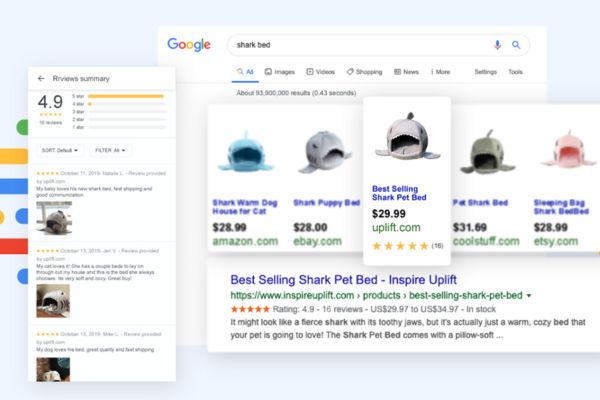Open 'Best Selling Shark Pet Bed - Inspire Uplift' result
This screenshot has height=400, width=600.
click(x=343, y=280)
